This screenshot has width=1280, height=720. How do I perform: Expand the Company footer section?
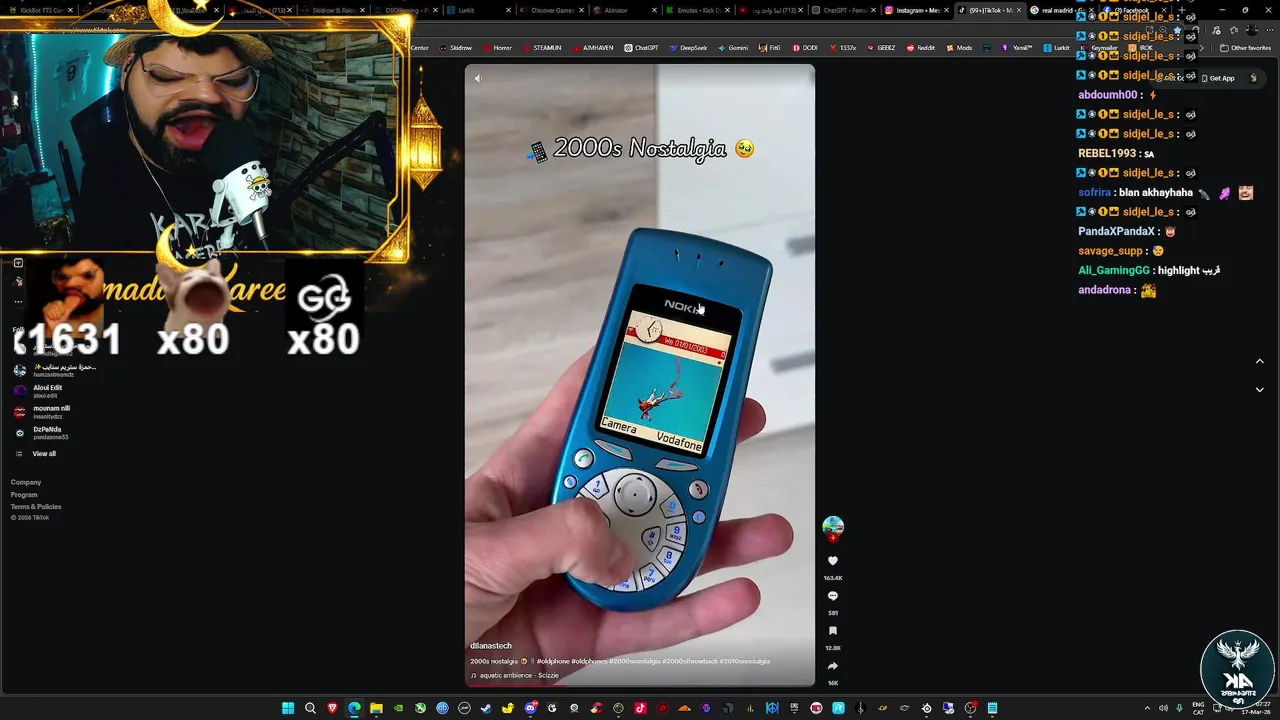click(26, 482)
